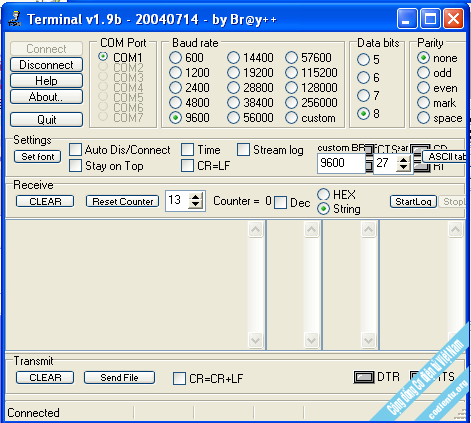Select baud rate 4800
Image resolution: width=471 pixels, height=423 pixels.
[x=175, y=102]
